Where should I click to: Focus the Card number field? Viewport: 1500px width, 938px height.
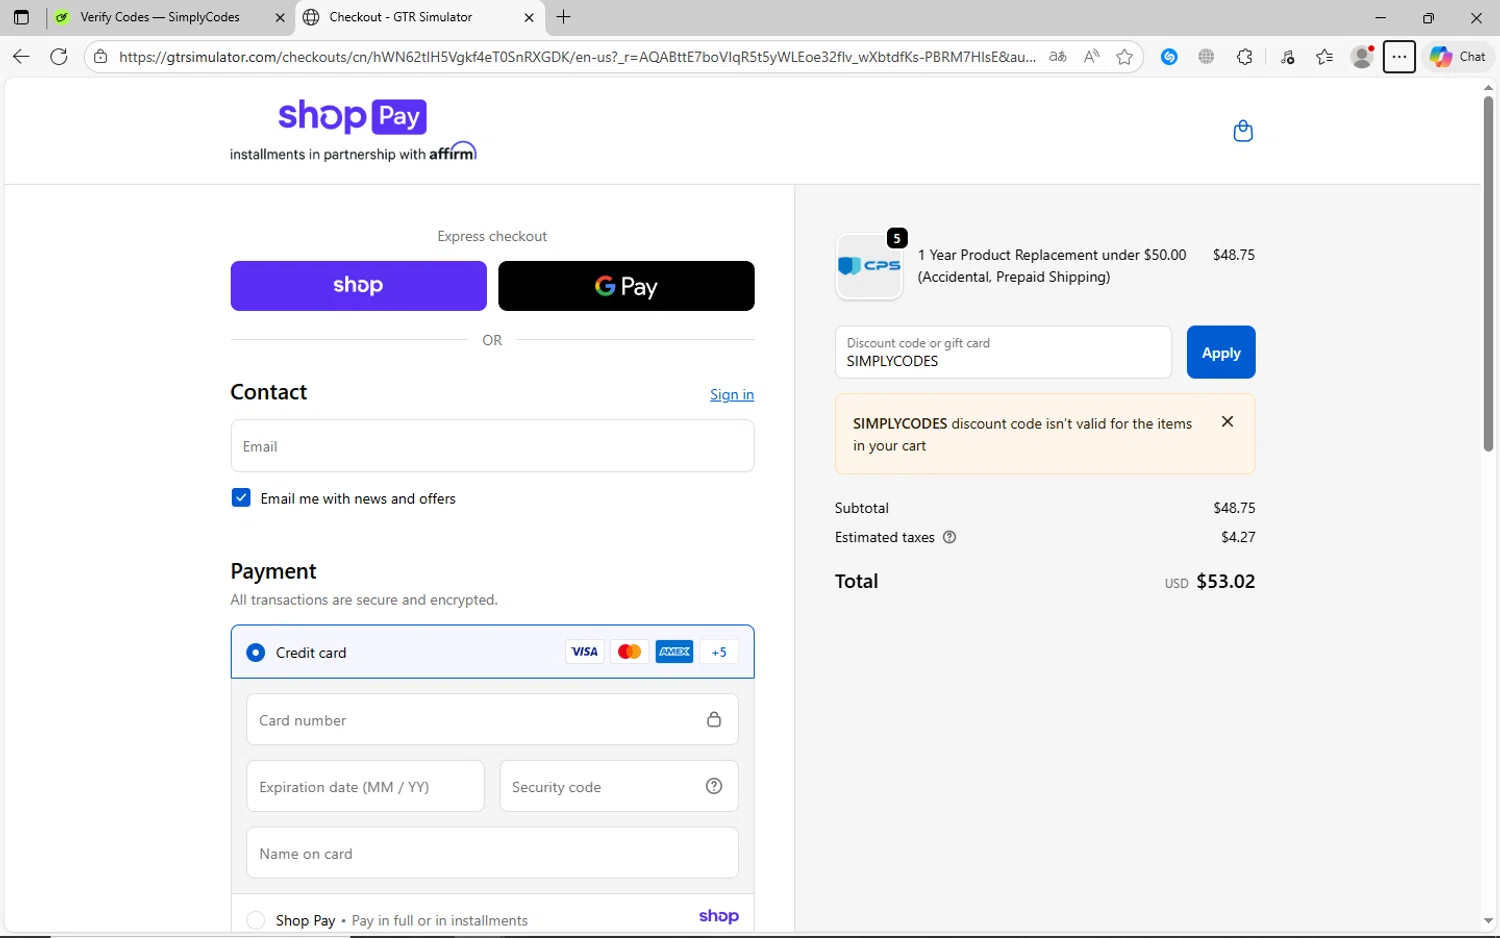click(492, 720)
